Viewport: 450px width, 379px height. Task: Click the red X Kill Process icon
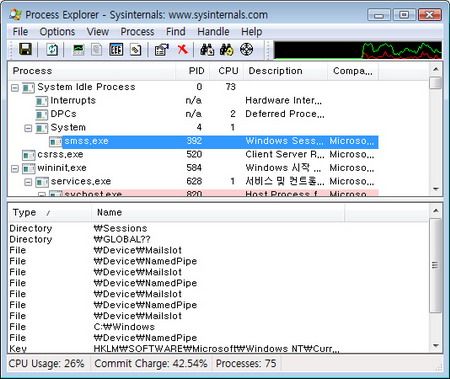pos(182,49)
